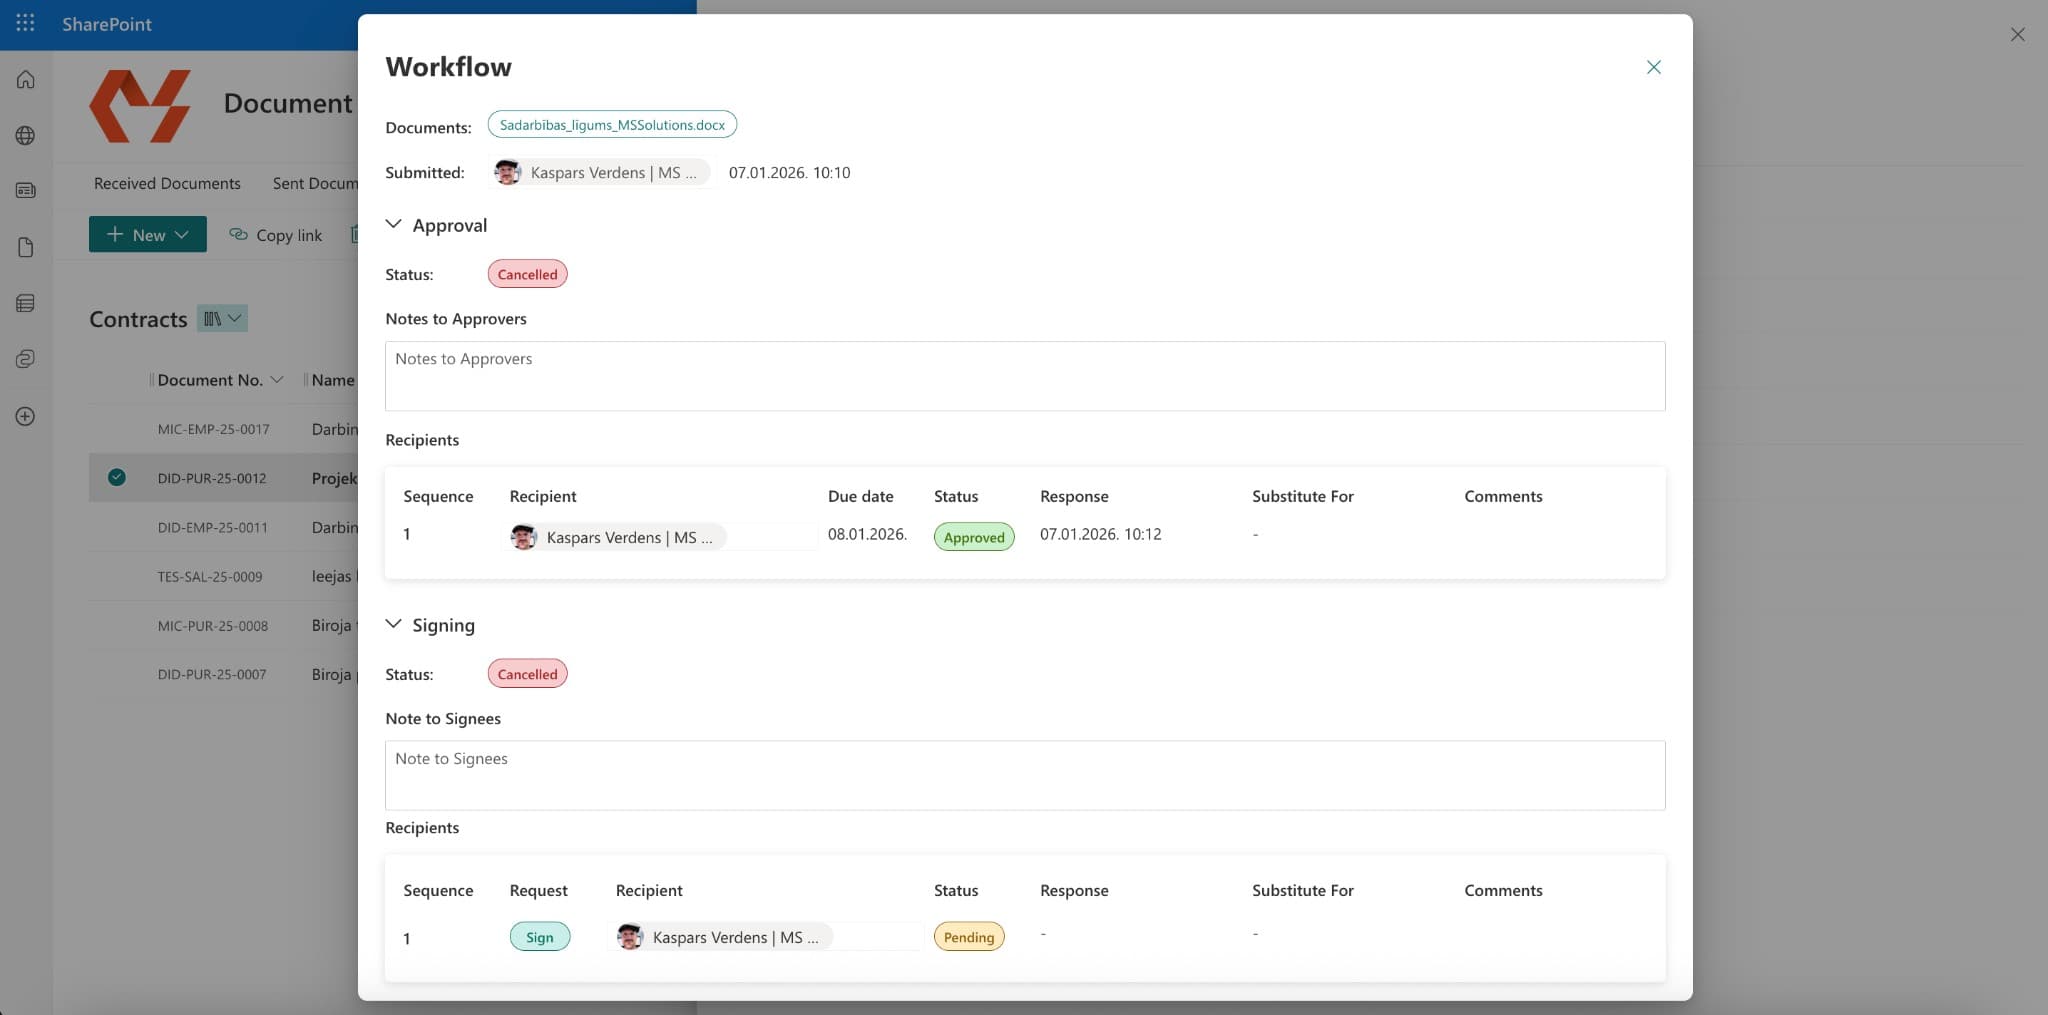Image resolution: width=2048 pixels, height=1015 pixels.
Task: Click in Notes to Approvers text field
Action: click(1024, 376)
